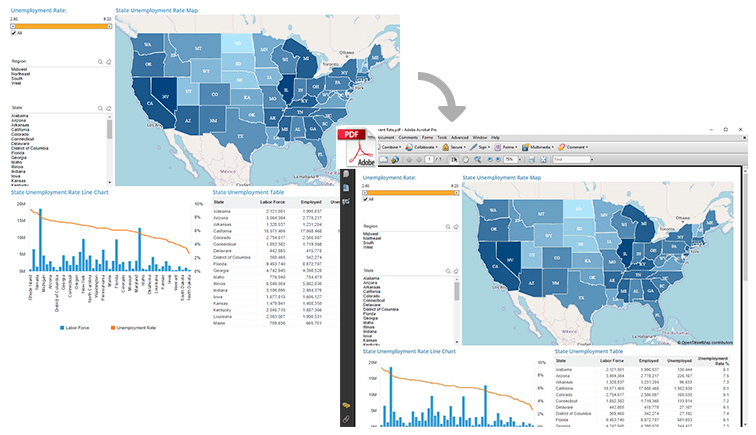Click scroll-down arrow of left State list
This screenshot has height=435, width=756.
pos(110,183)
